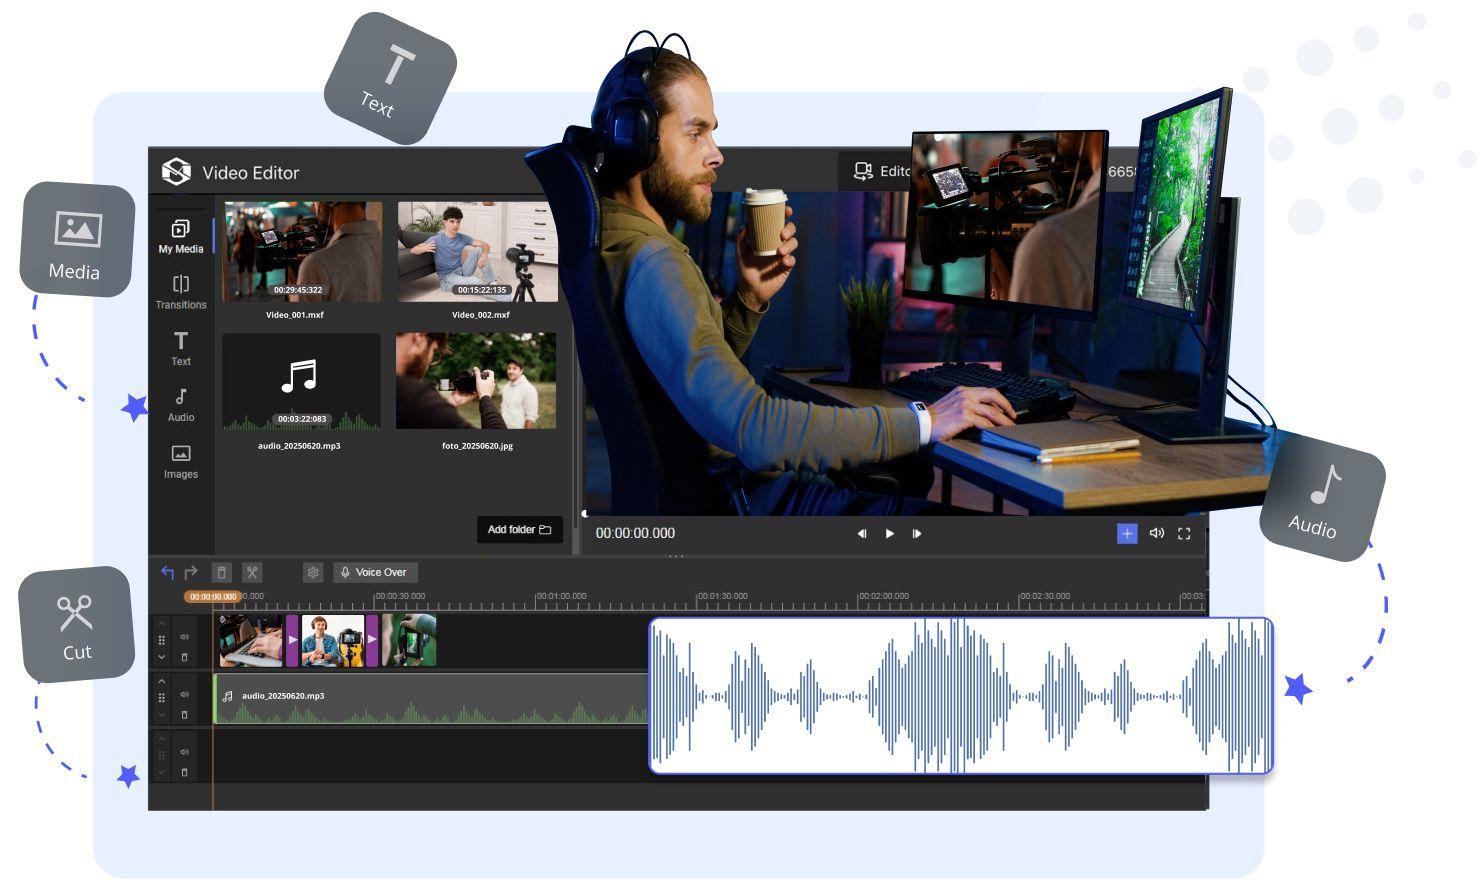1483x882 pixels.
Task: Click the 00:03:22:083 duration label
Action: [x=301, y=419]
